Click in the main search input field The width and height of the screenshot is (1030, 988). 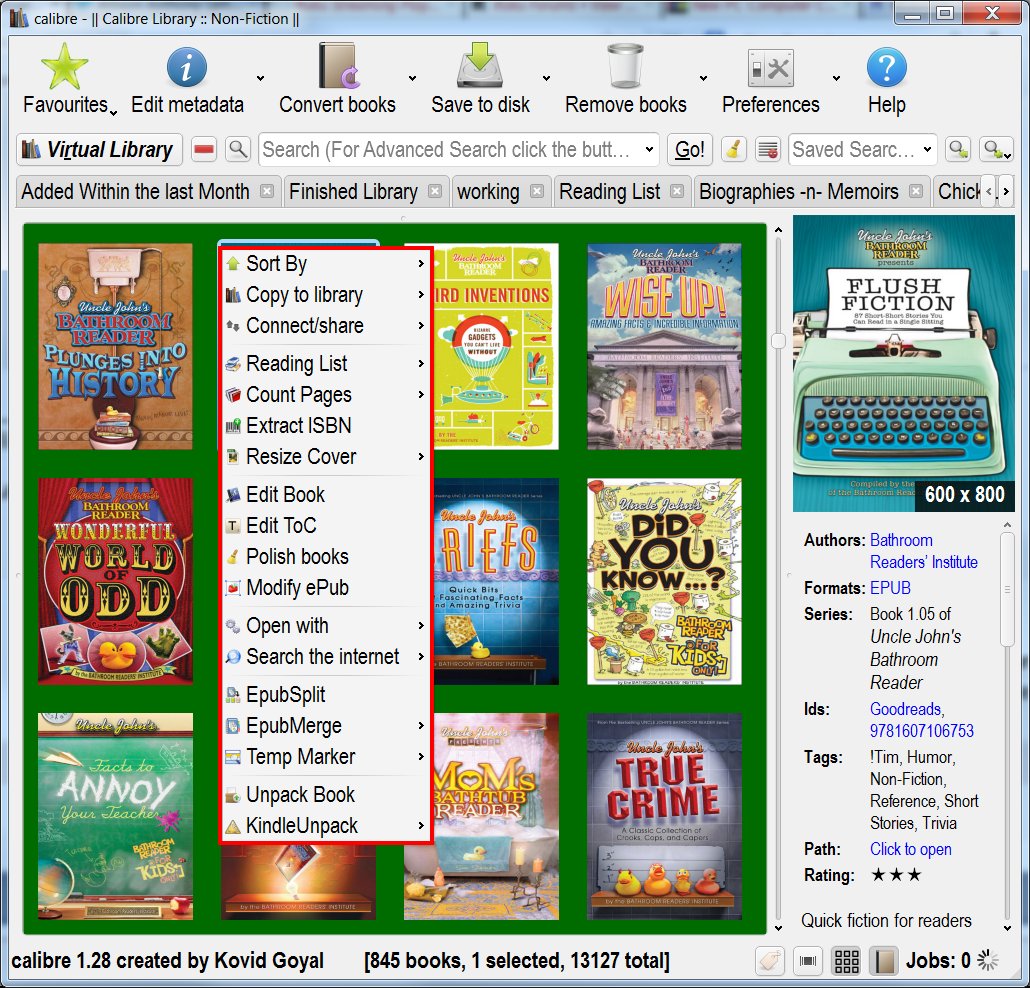click(449, 150)
